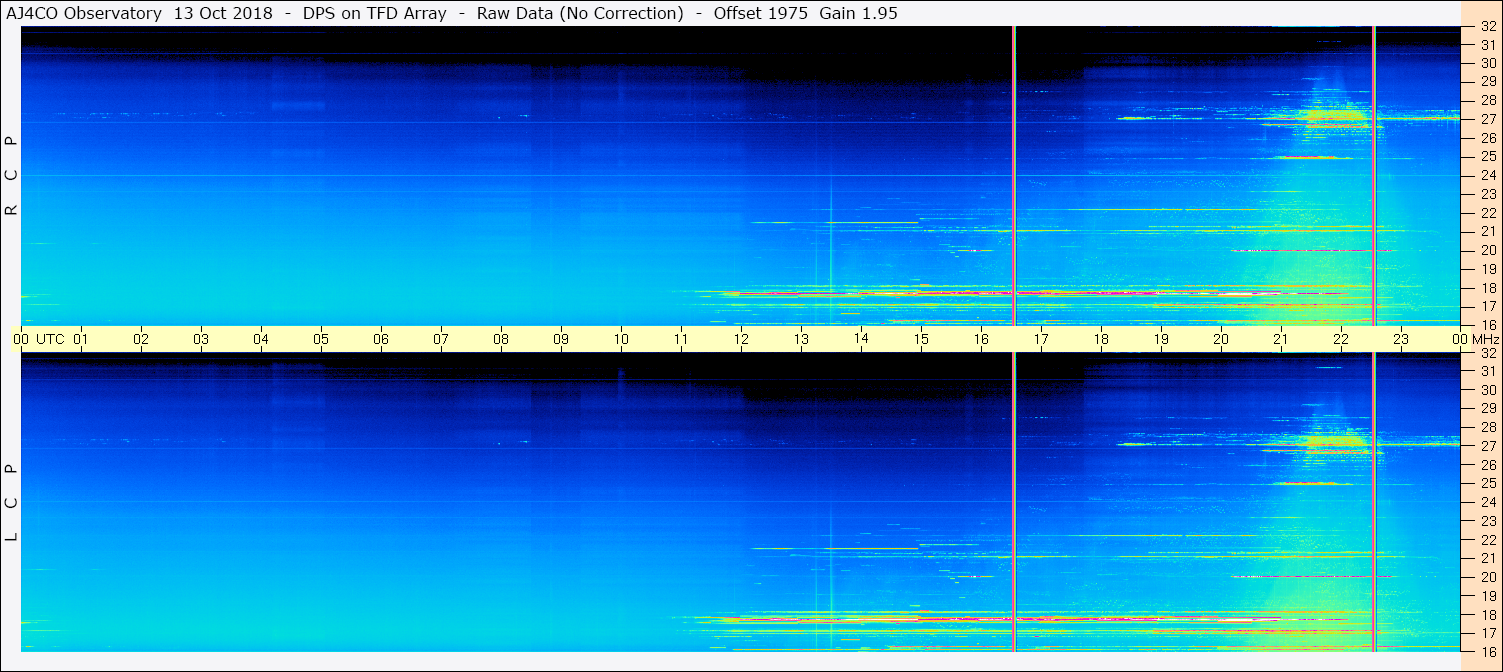Select the "06" hour label on the time axis
This screenshot has height=672, width=1503.
(x=381, y=339)
